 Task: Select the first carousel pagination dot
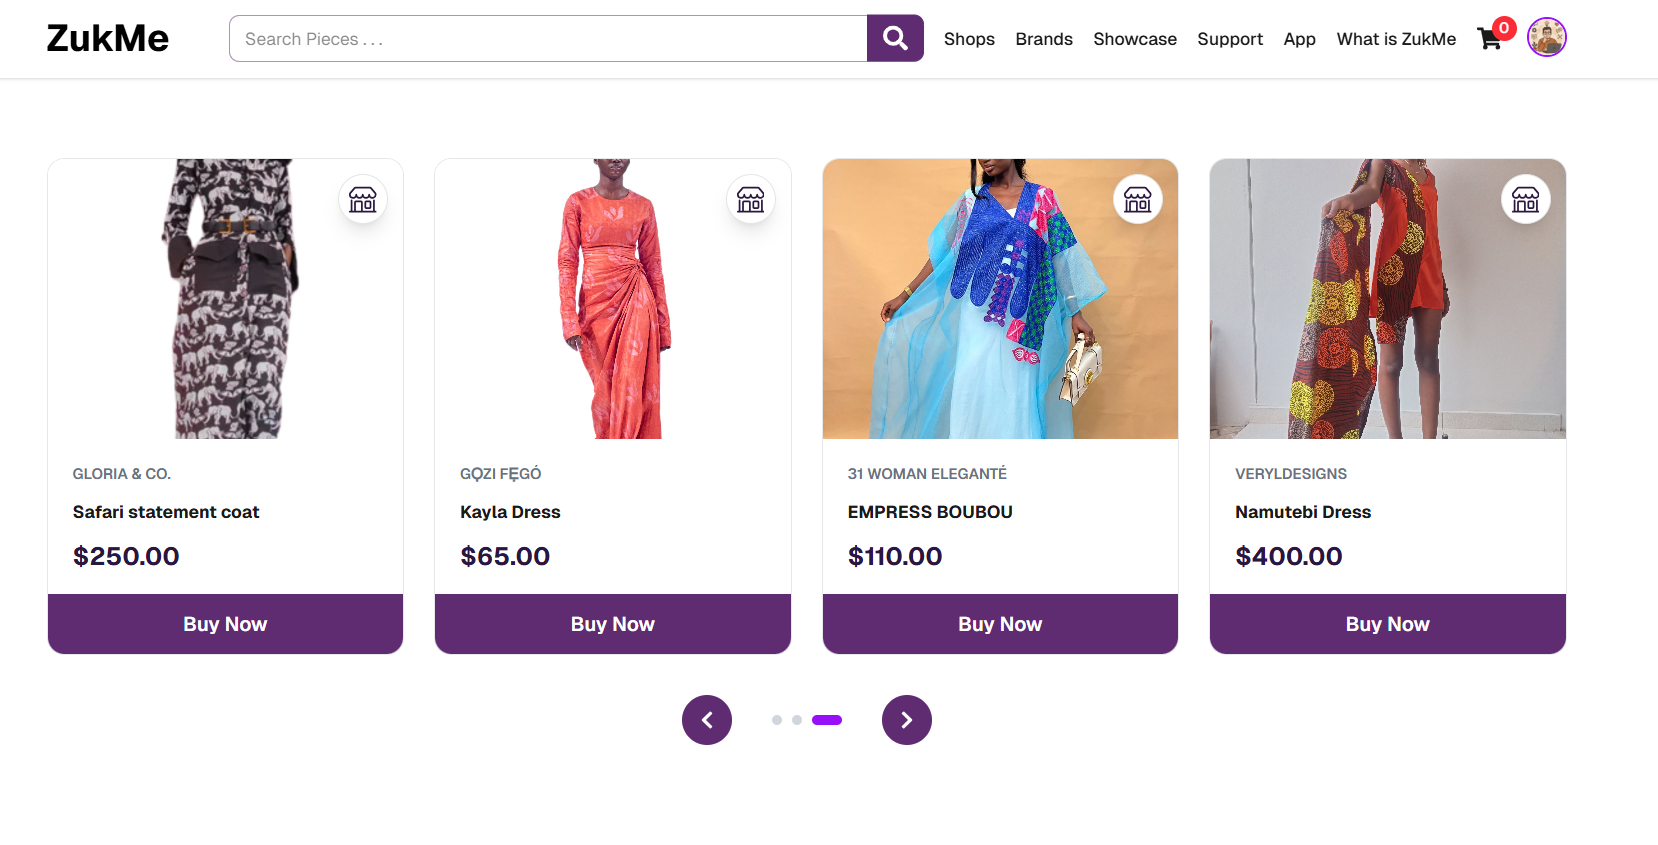pyautogui.click(x=777, y=720)
